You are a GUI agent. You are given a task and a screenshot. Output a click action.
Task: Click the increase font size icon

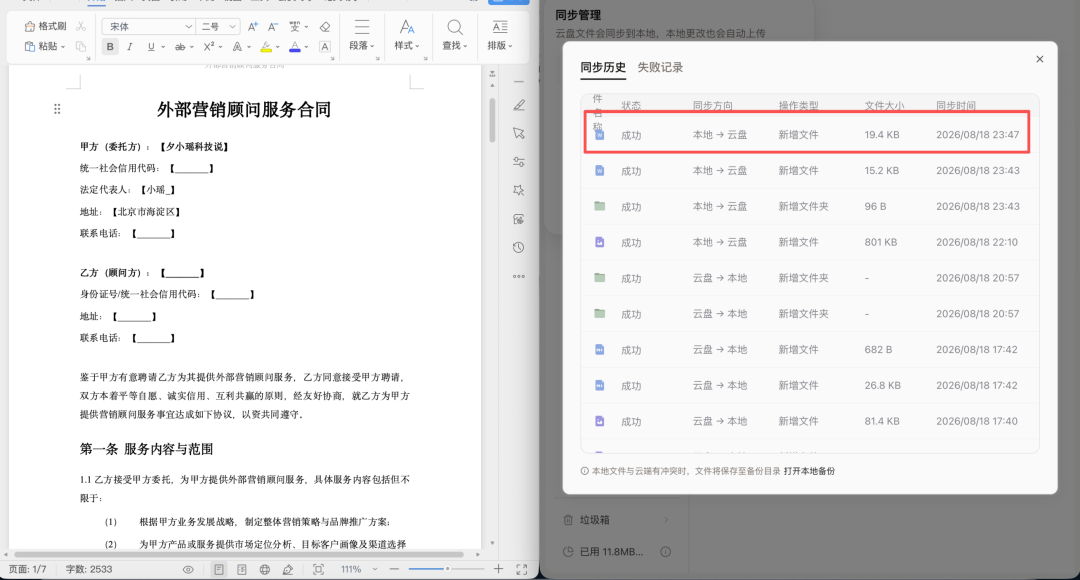tap(253, 26)
